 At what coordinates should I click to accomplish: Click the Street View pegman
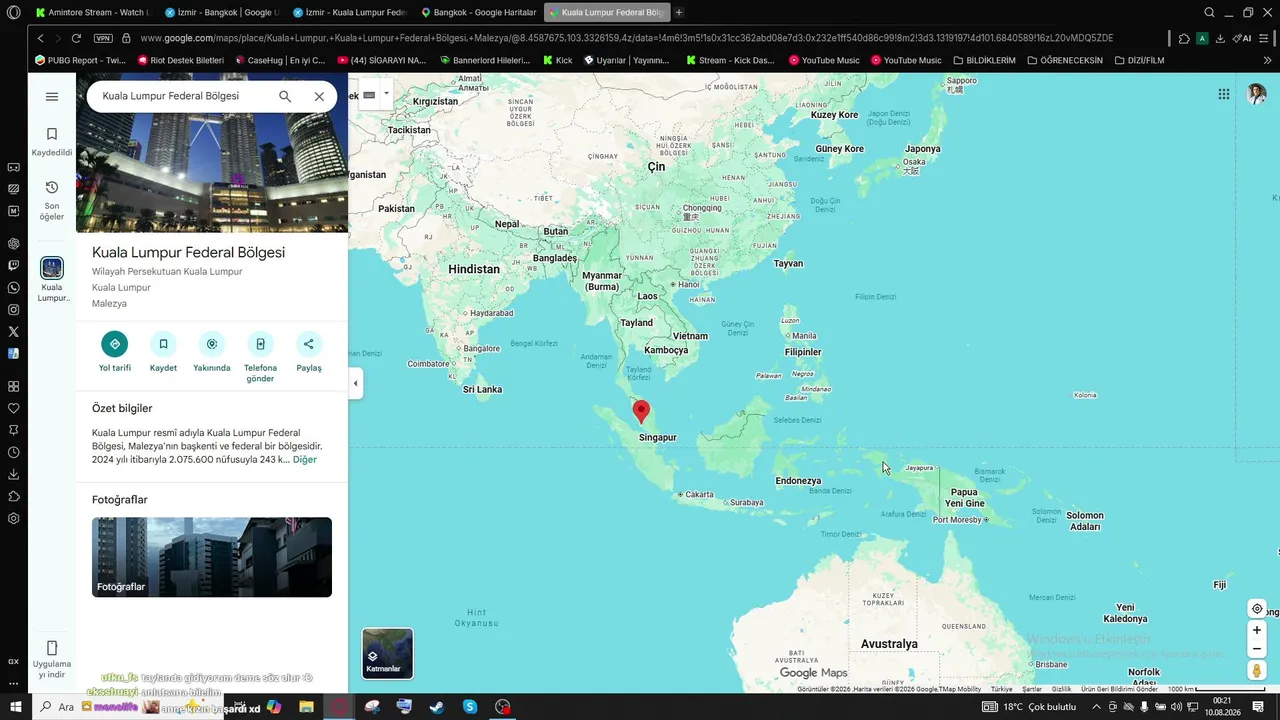[x=1257, y=671]
